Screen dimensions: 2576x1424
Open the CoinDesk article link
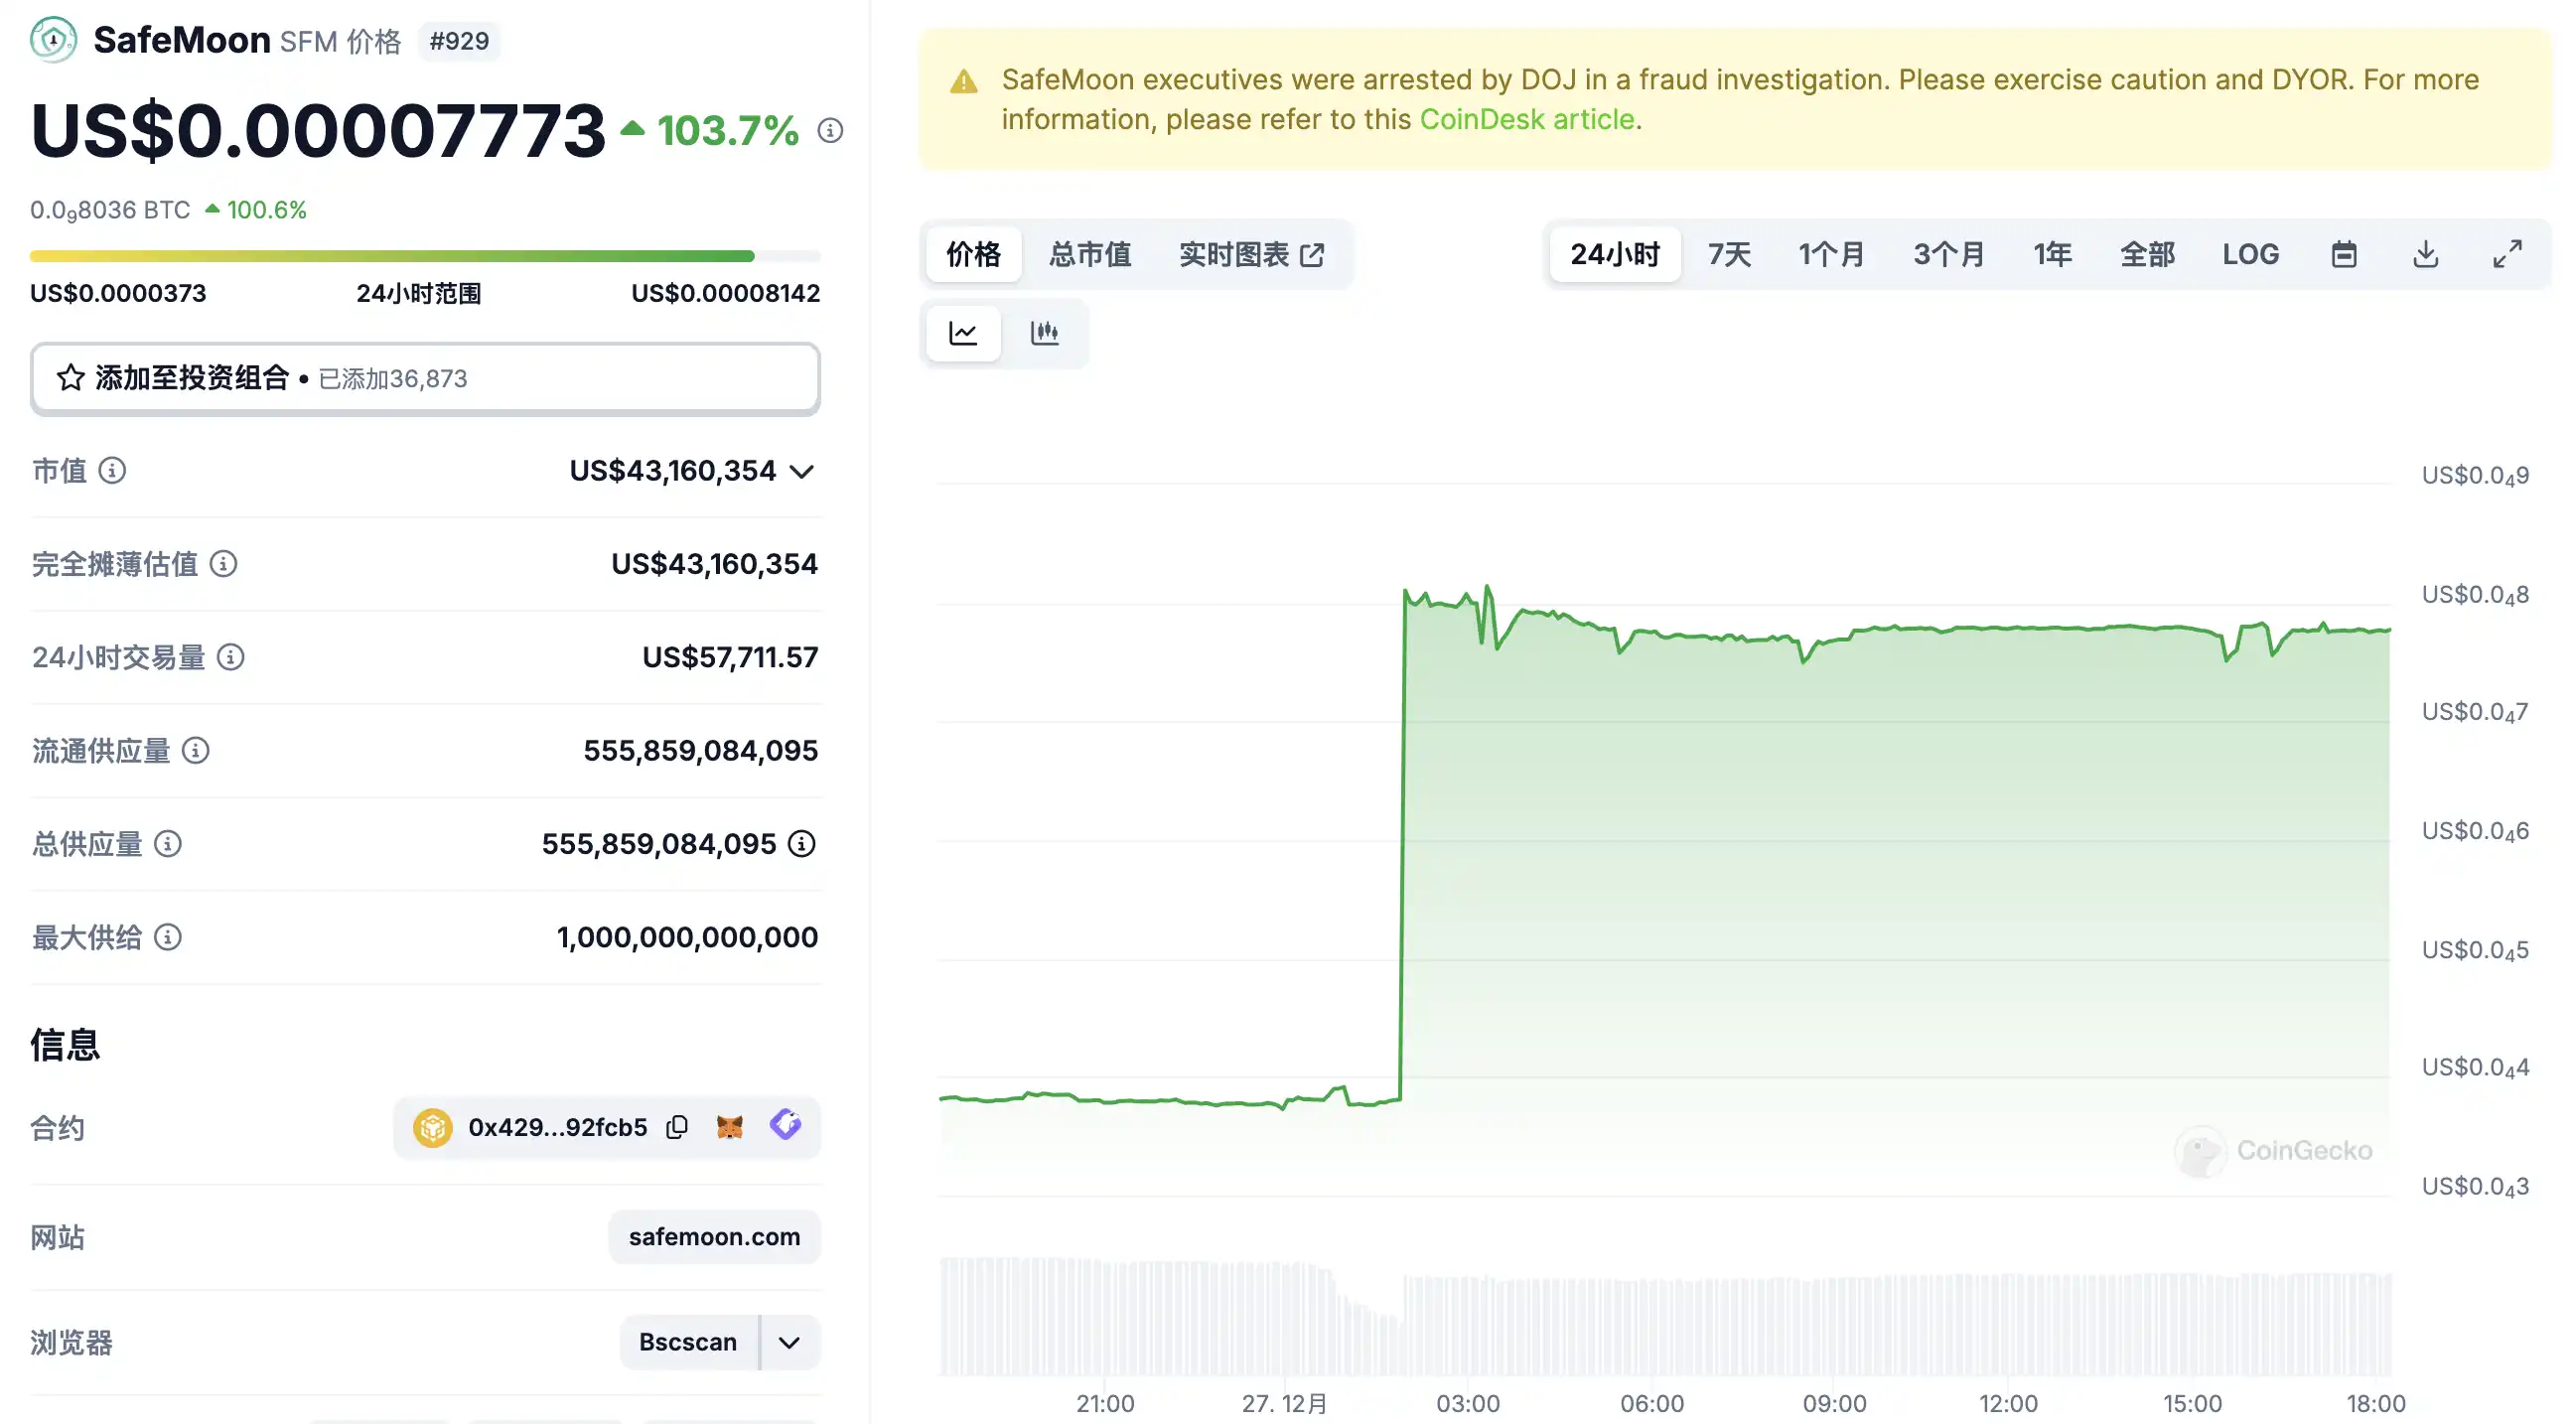pos(1526,119)
